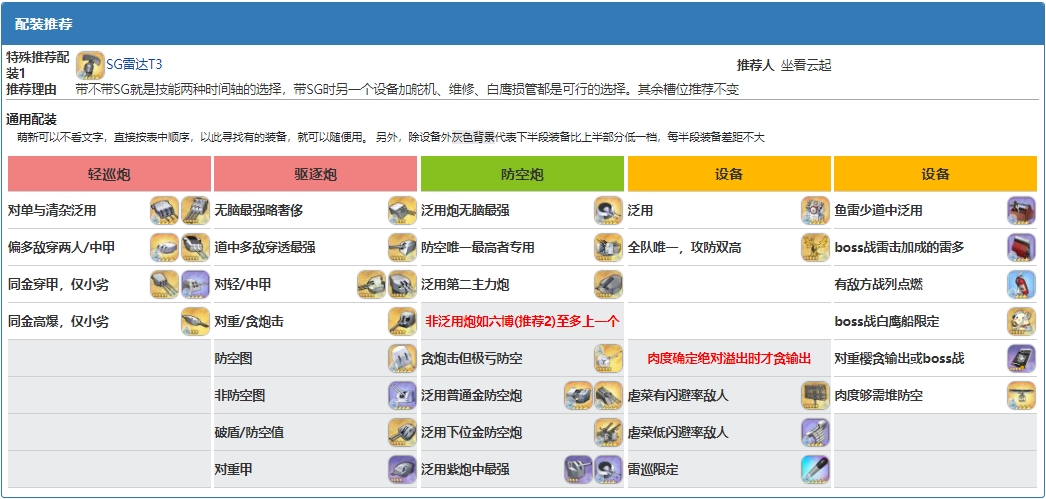Click the blue torpedo icon for 雷巡限定
Image resolution: width=1046 pixels, height=499 pixels.
click(815, 470)
